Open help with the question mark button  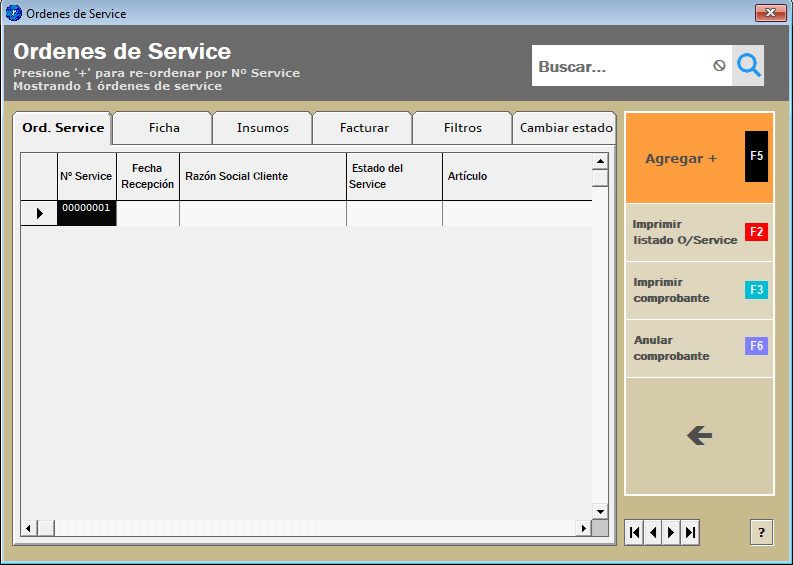pyautogui.click(x=761, y=533)
